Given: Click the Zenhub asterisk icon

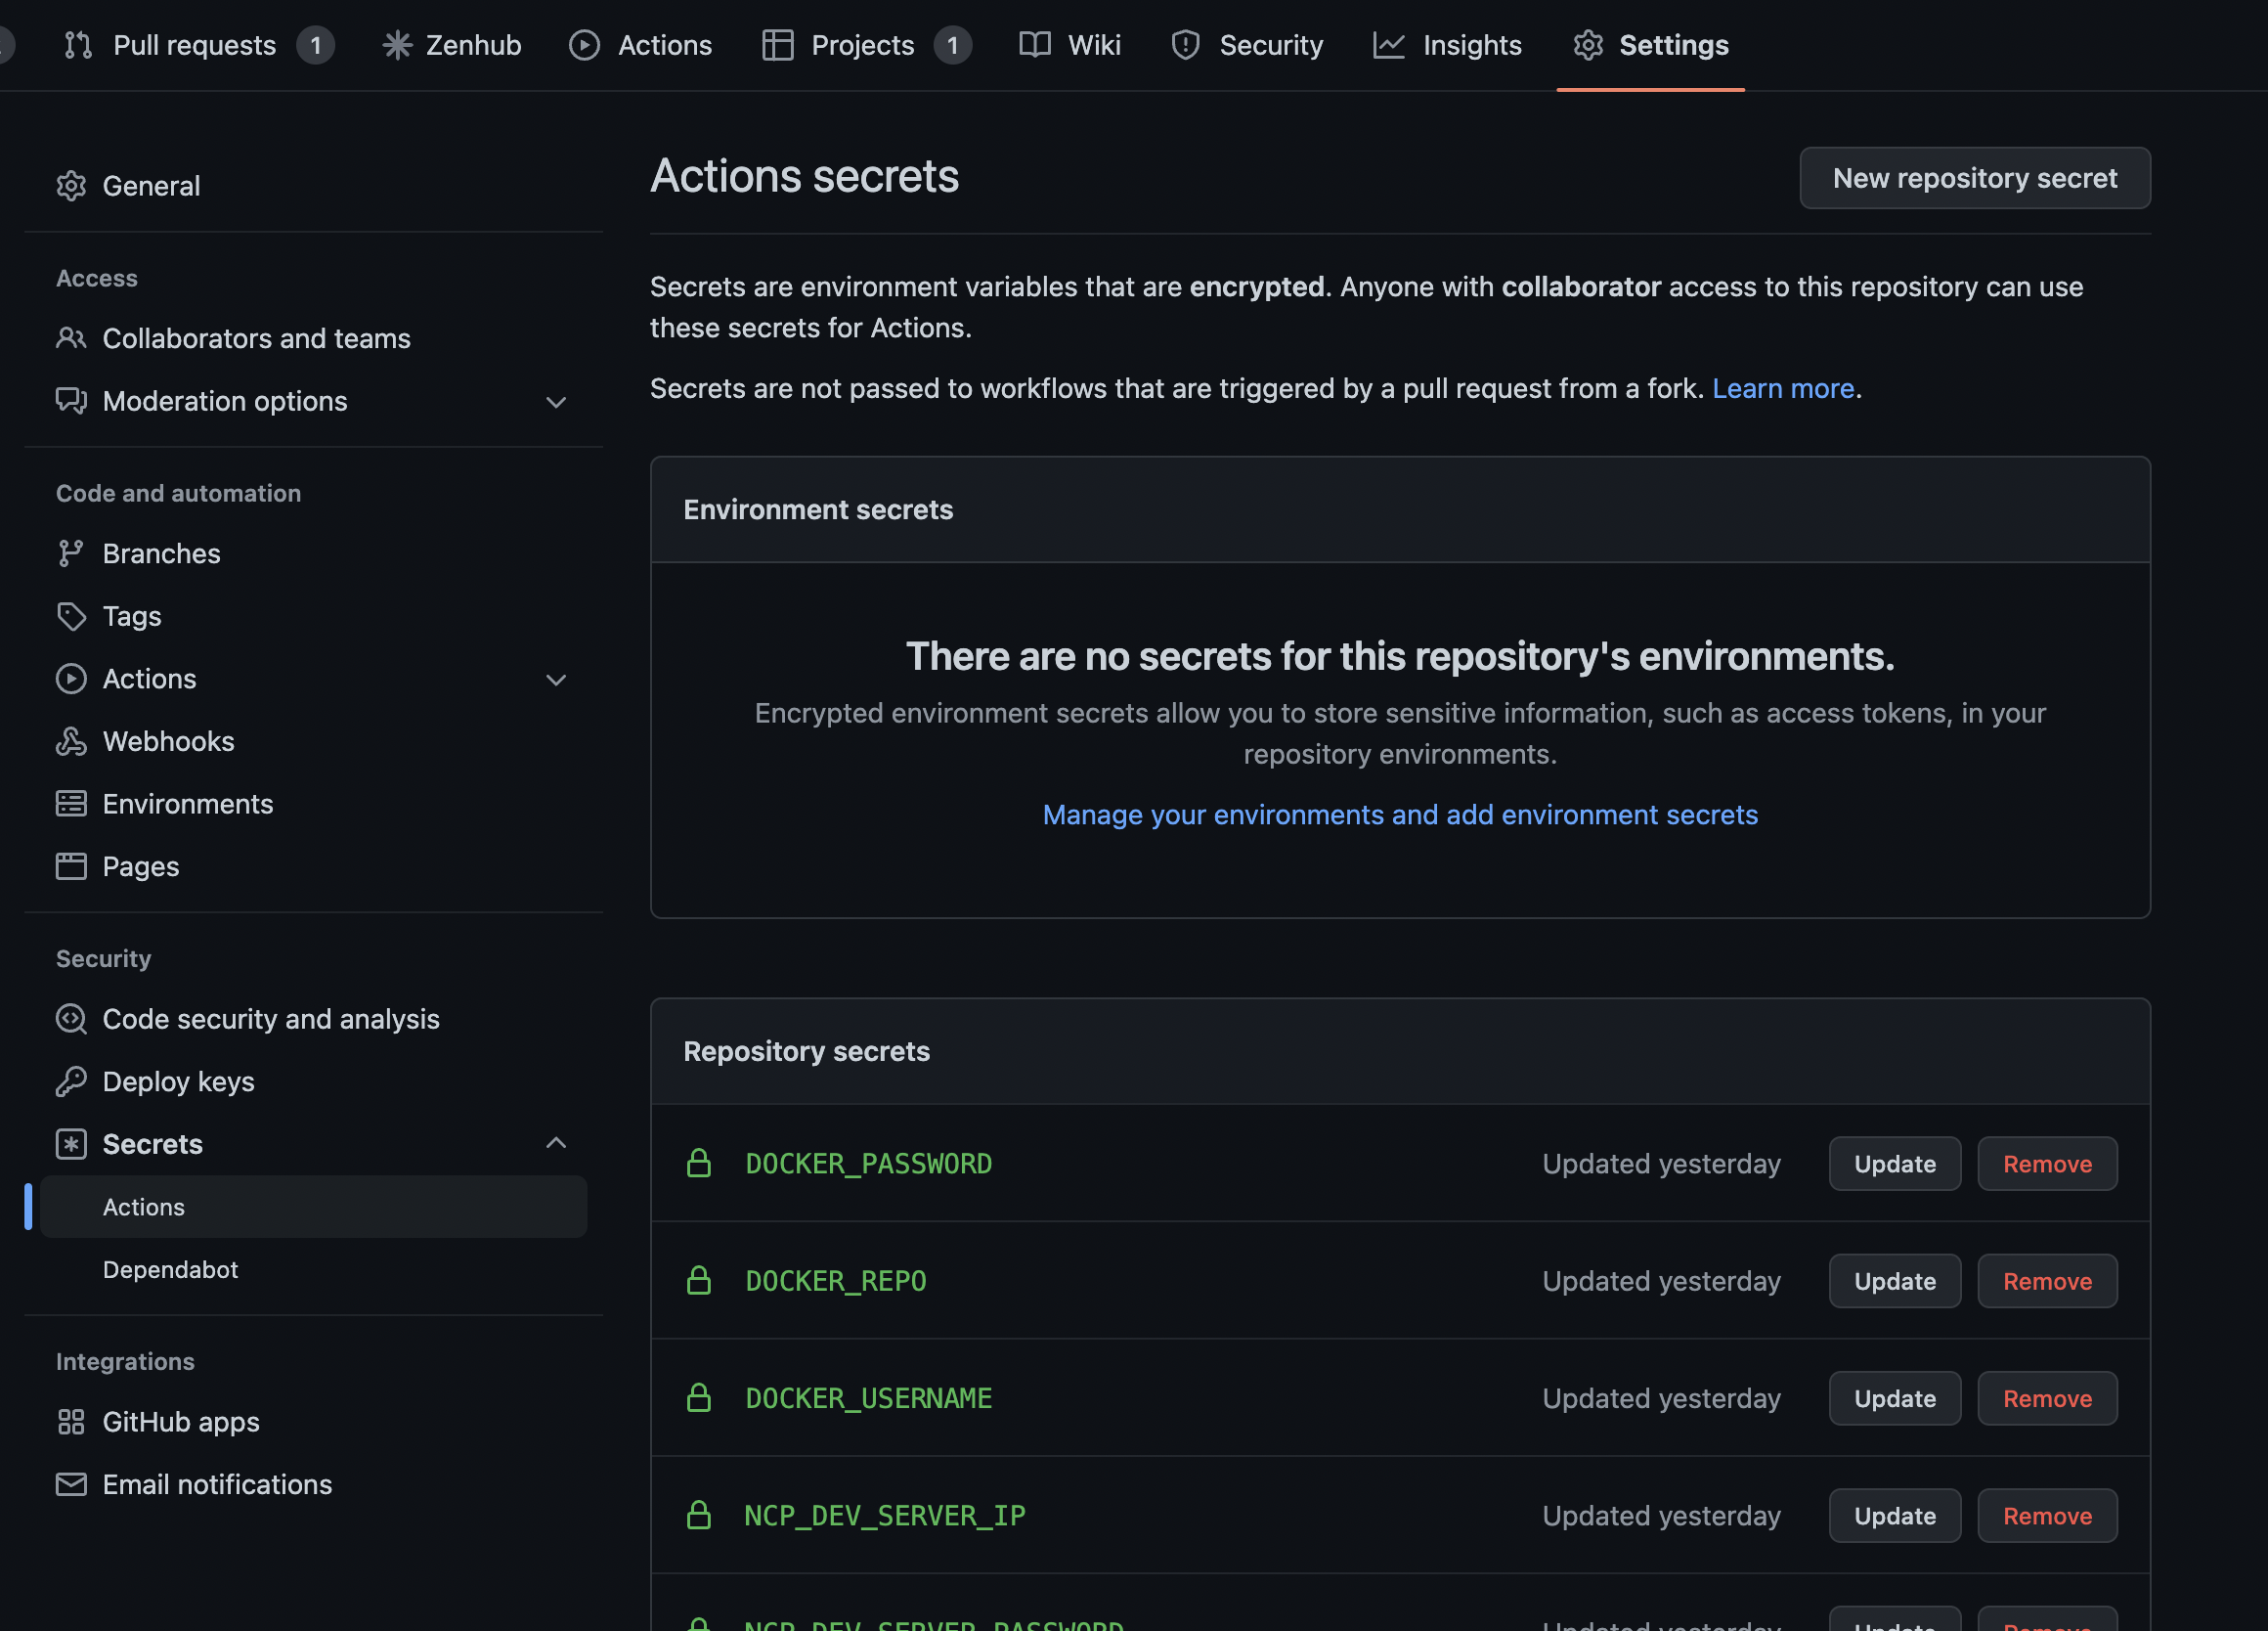Looking at the screenshot, I should click(397, 45).
